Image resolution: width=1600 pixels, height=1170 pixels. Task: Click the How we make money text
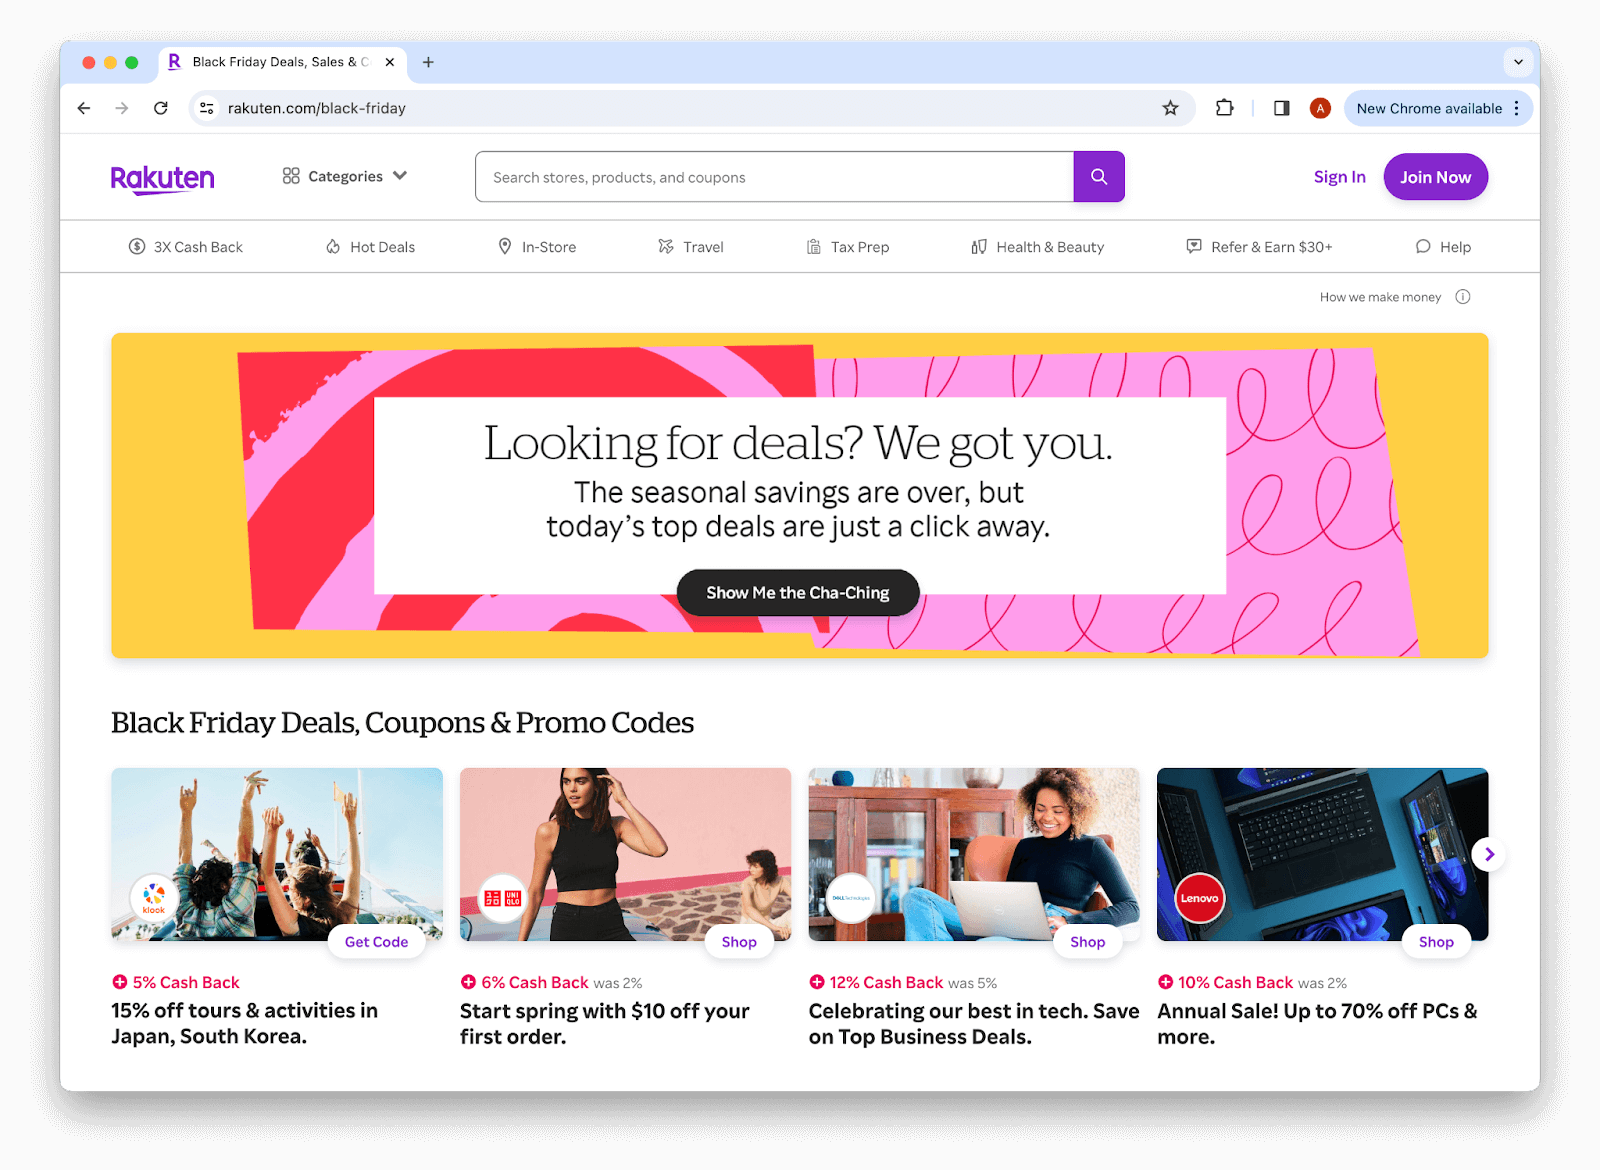[1380, 297]
